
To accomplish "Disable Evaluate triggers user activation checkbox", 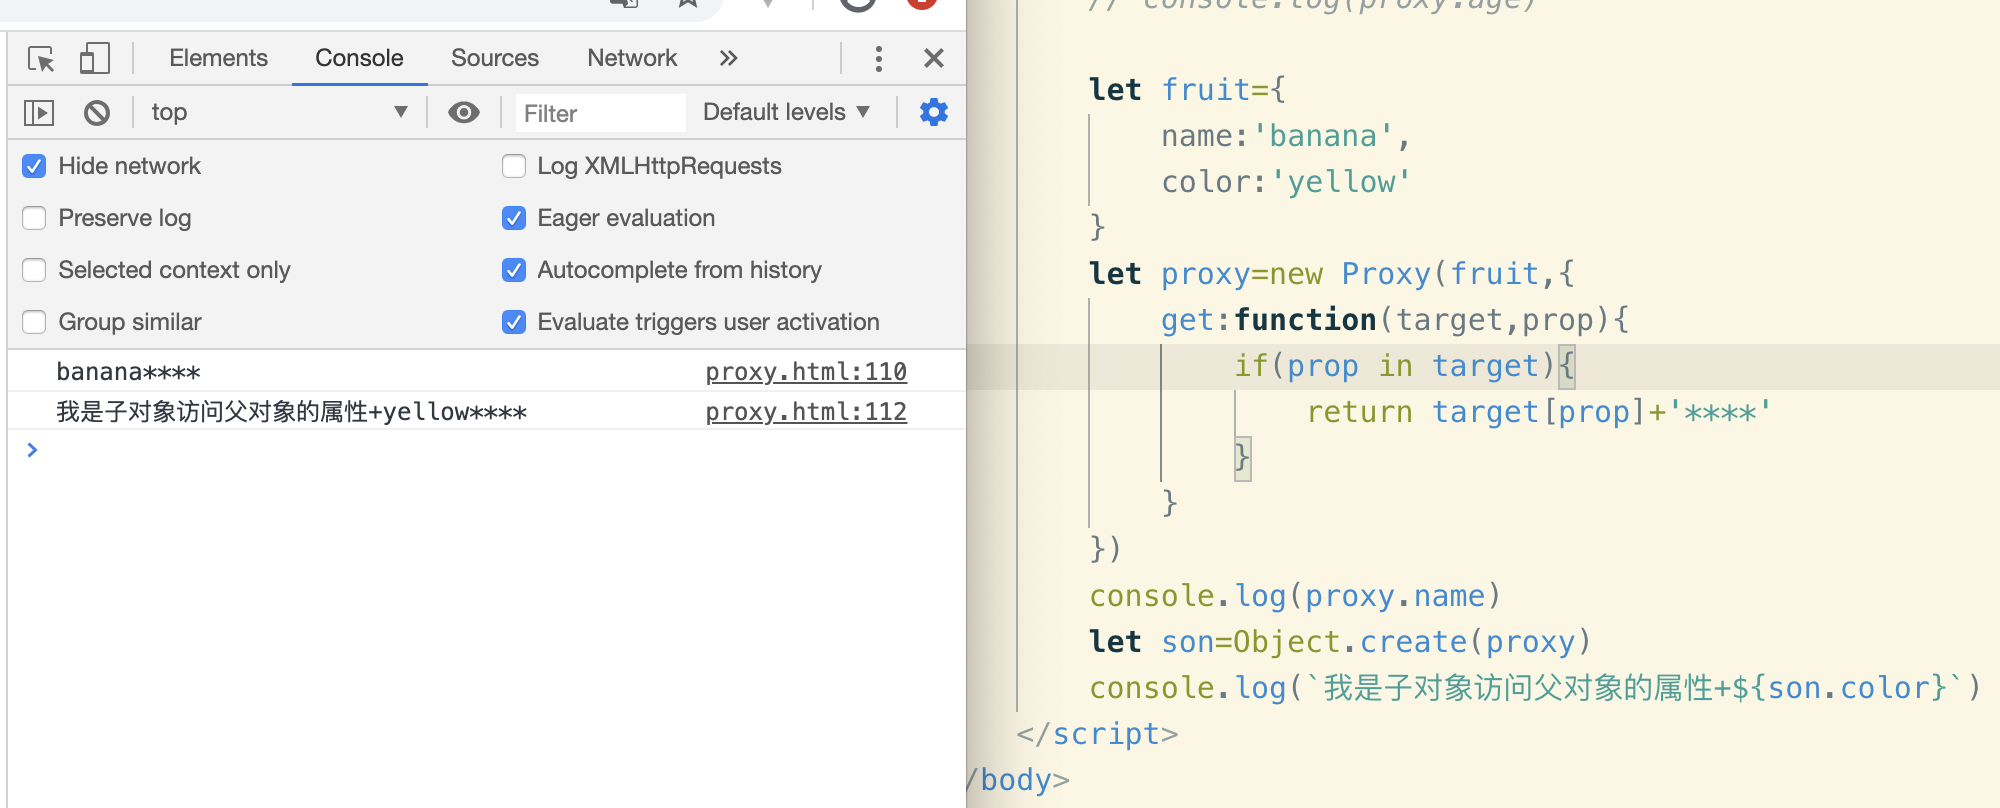I will pos(514,322).
